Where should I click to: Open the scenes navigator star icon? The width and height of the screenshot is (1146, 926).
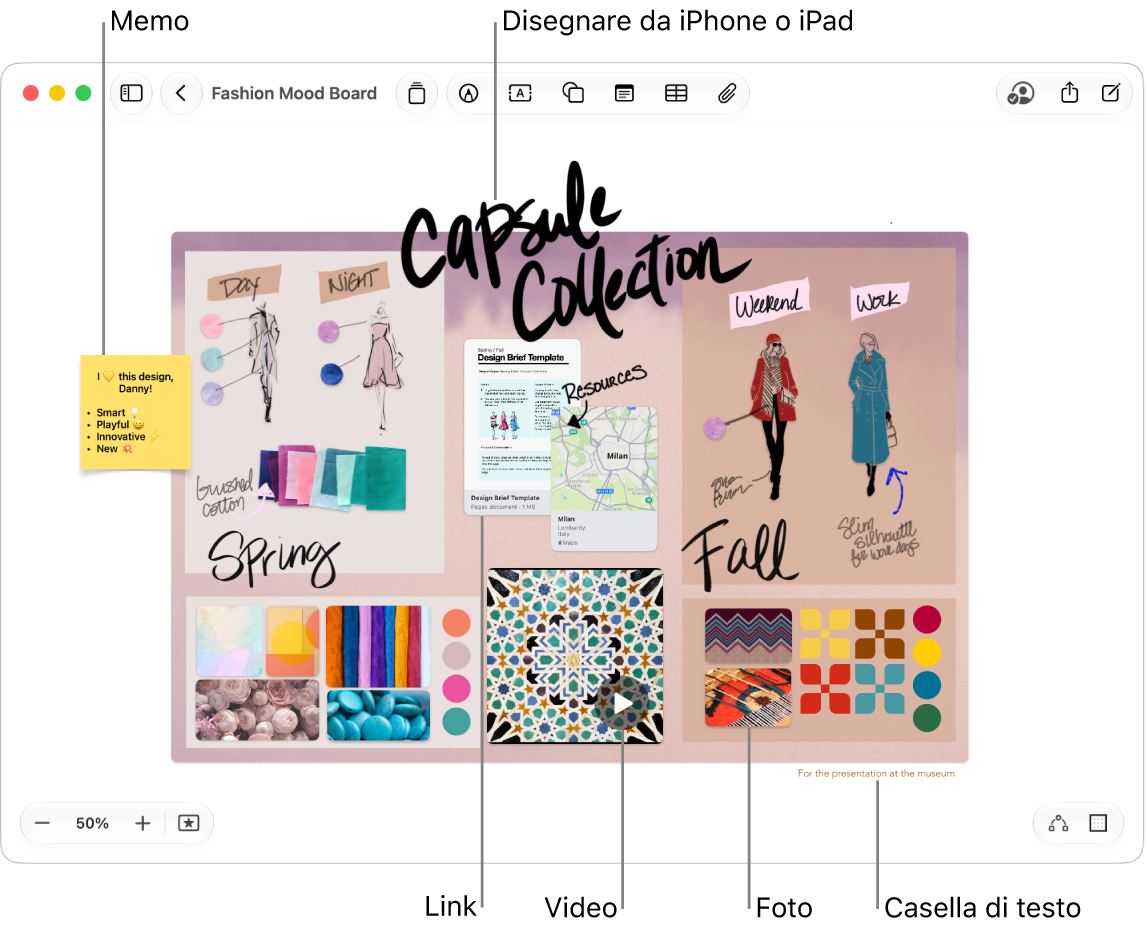click(189, 824)
